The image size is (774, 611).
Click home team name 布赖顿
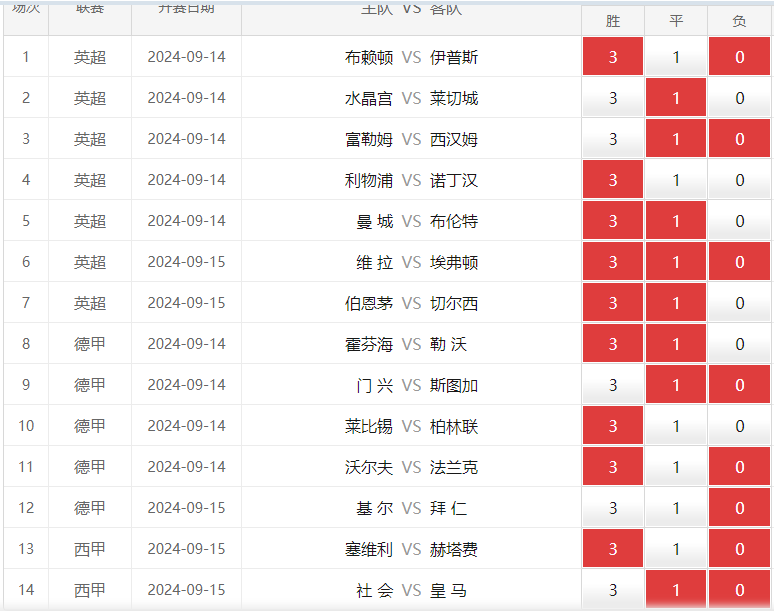click(369, 57)
